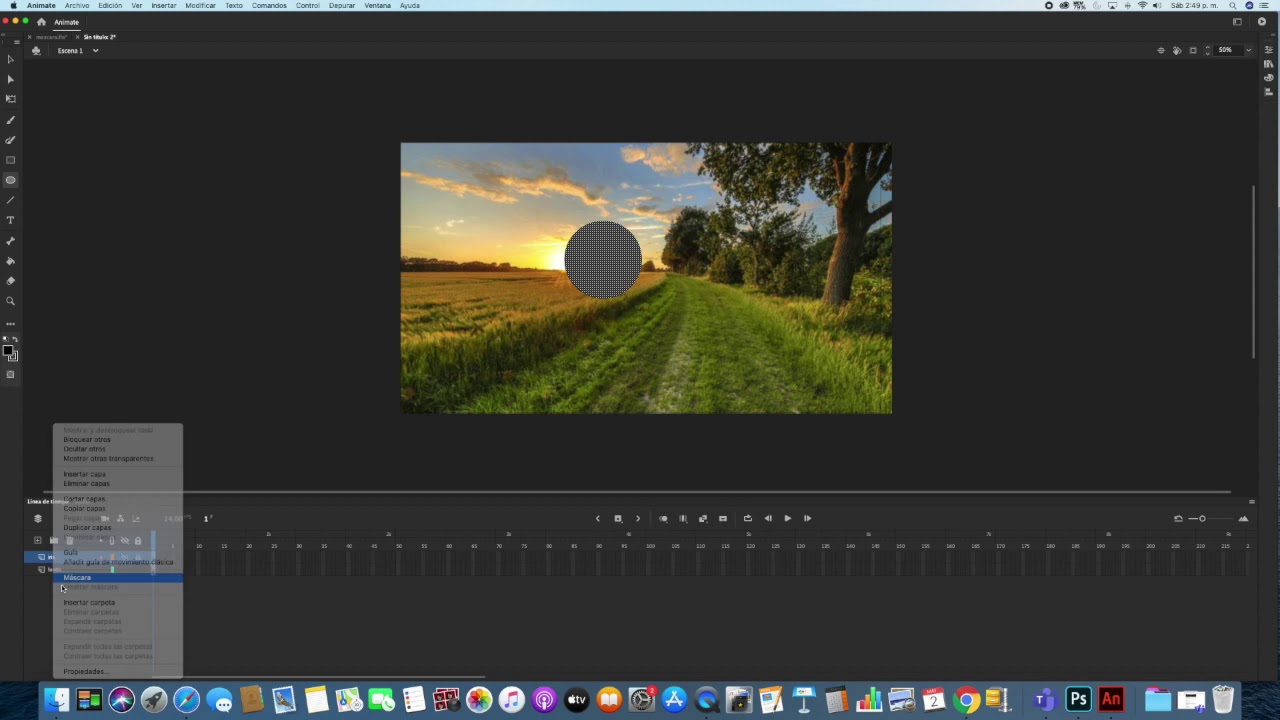This screenshot has height=720, width=1280.
Task: Open Finder from the Dock
Action: click(x=57, y=699)
